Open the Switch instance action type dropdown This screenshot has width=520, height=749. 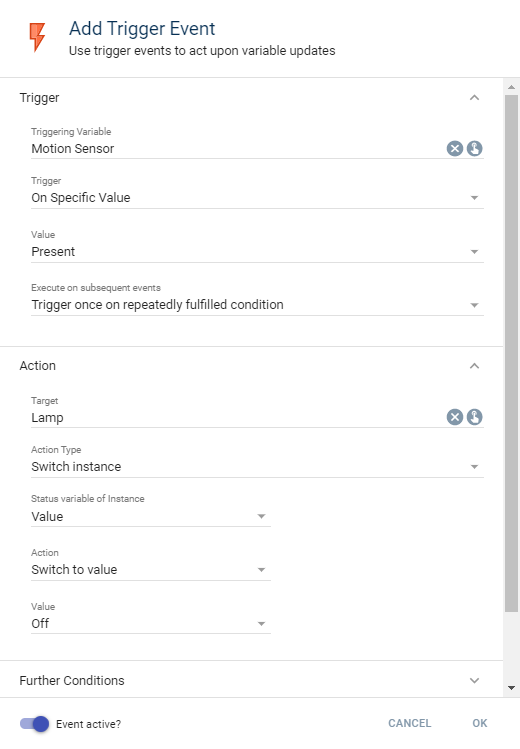[x=257, y=467]
